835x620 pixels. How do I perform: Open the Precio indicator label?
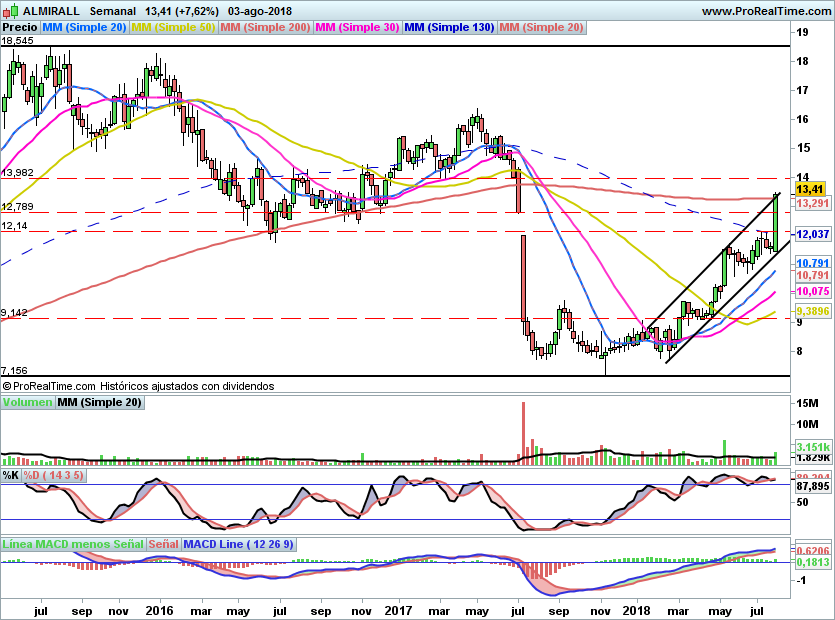coord(20,27)
